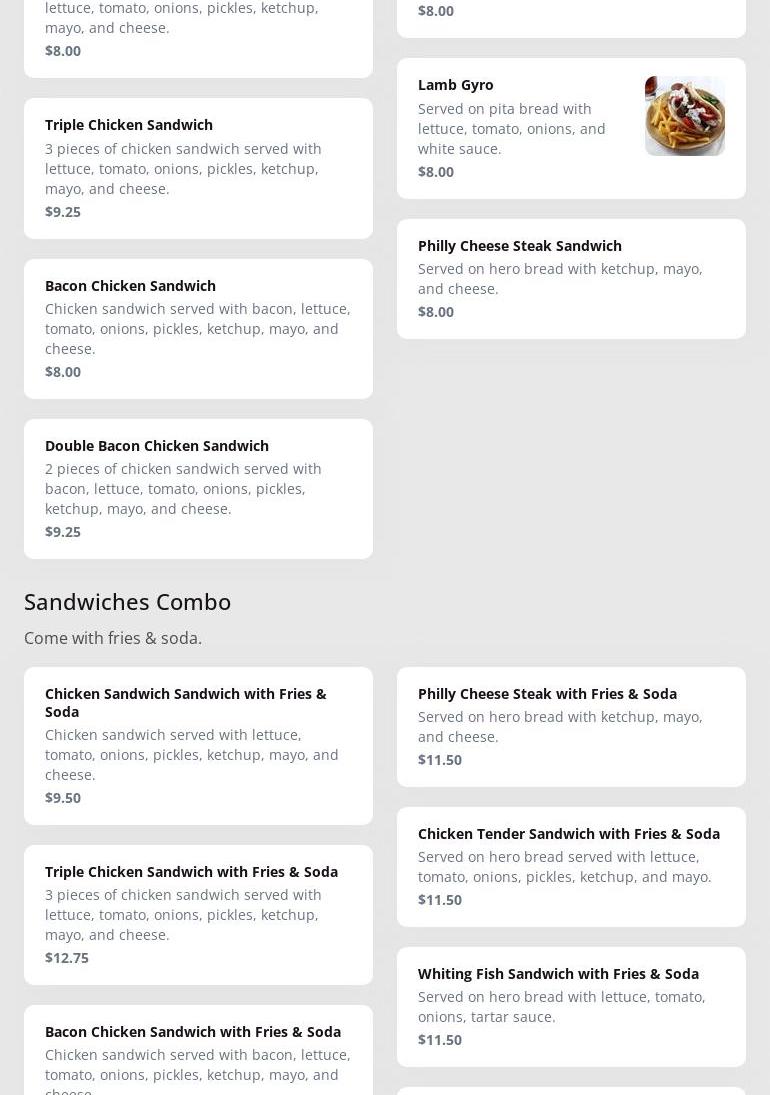Select the Lamb Gyro title
This screenshot has width=770, height=1095.
pos(456,85)
